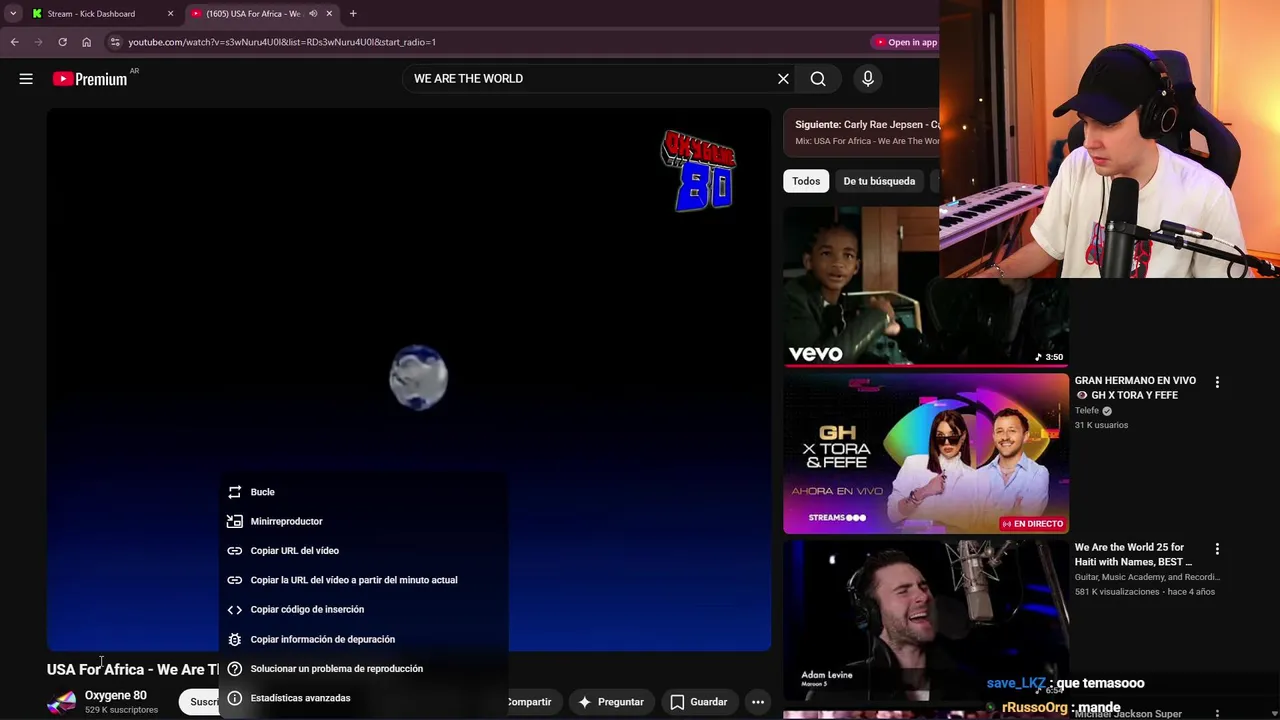
Task: Open We Are the World 25 for Haiti title
Action: 1133,554
